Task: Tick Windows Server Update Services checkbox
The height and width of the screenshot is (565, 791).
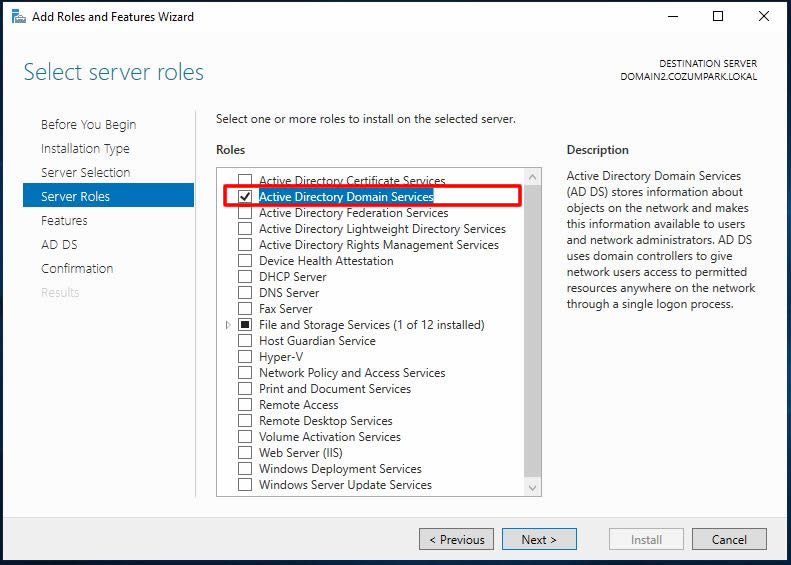Action: pyautogui.click(x=245, y=485)
